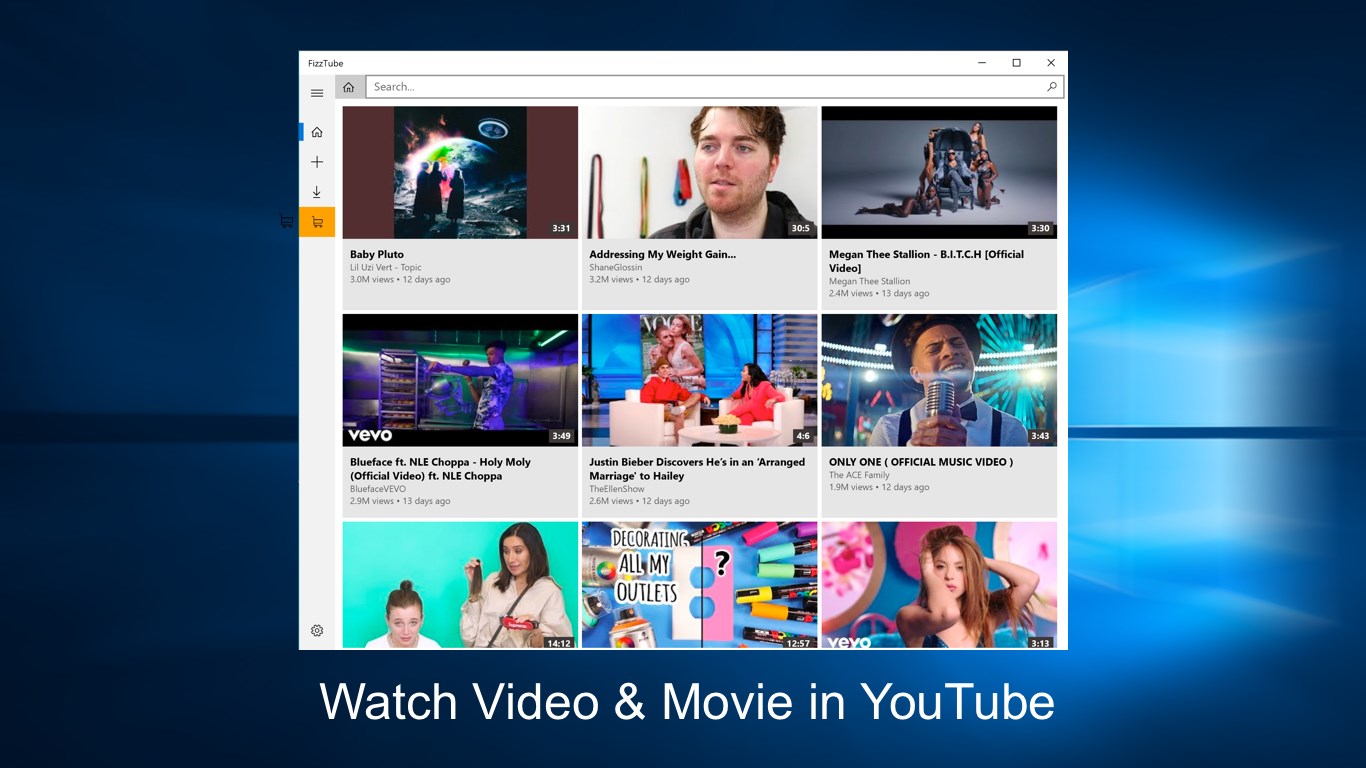Click 'Addressing My Weight Gain...' title

662,254
